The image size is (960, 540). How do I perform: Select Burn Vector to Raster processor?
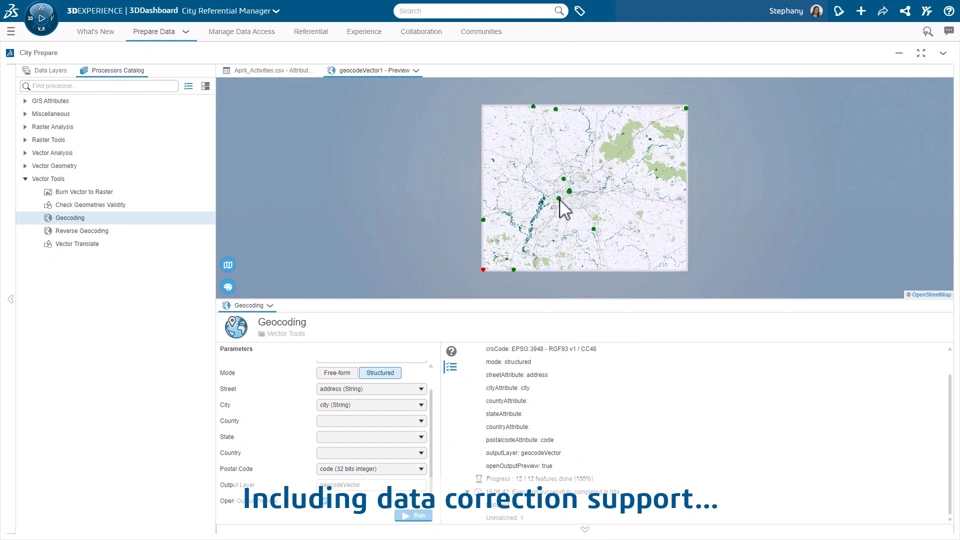point(84,192)
